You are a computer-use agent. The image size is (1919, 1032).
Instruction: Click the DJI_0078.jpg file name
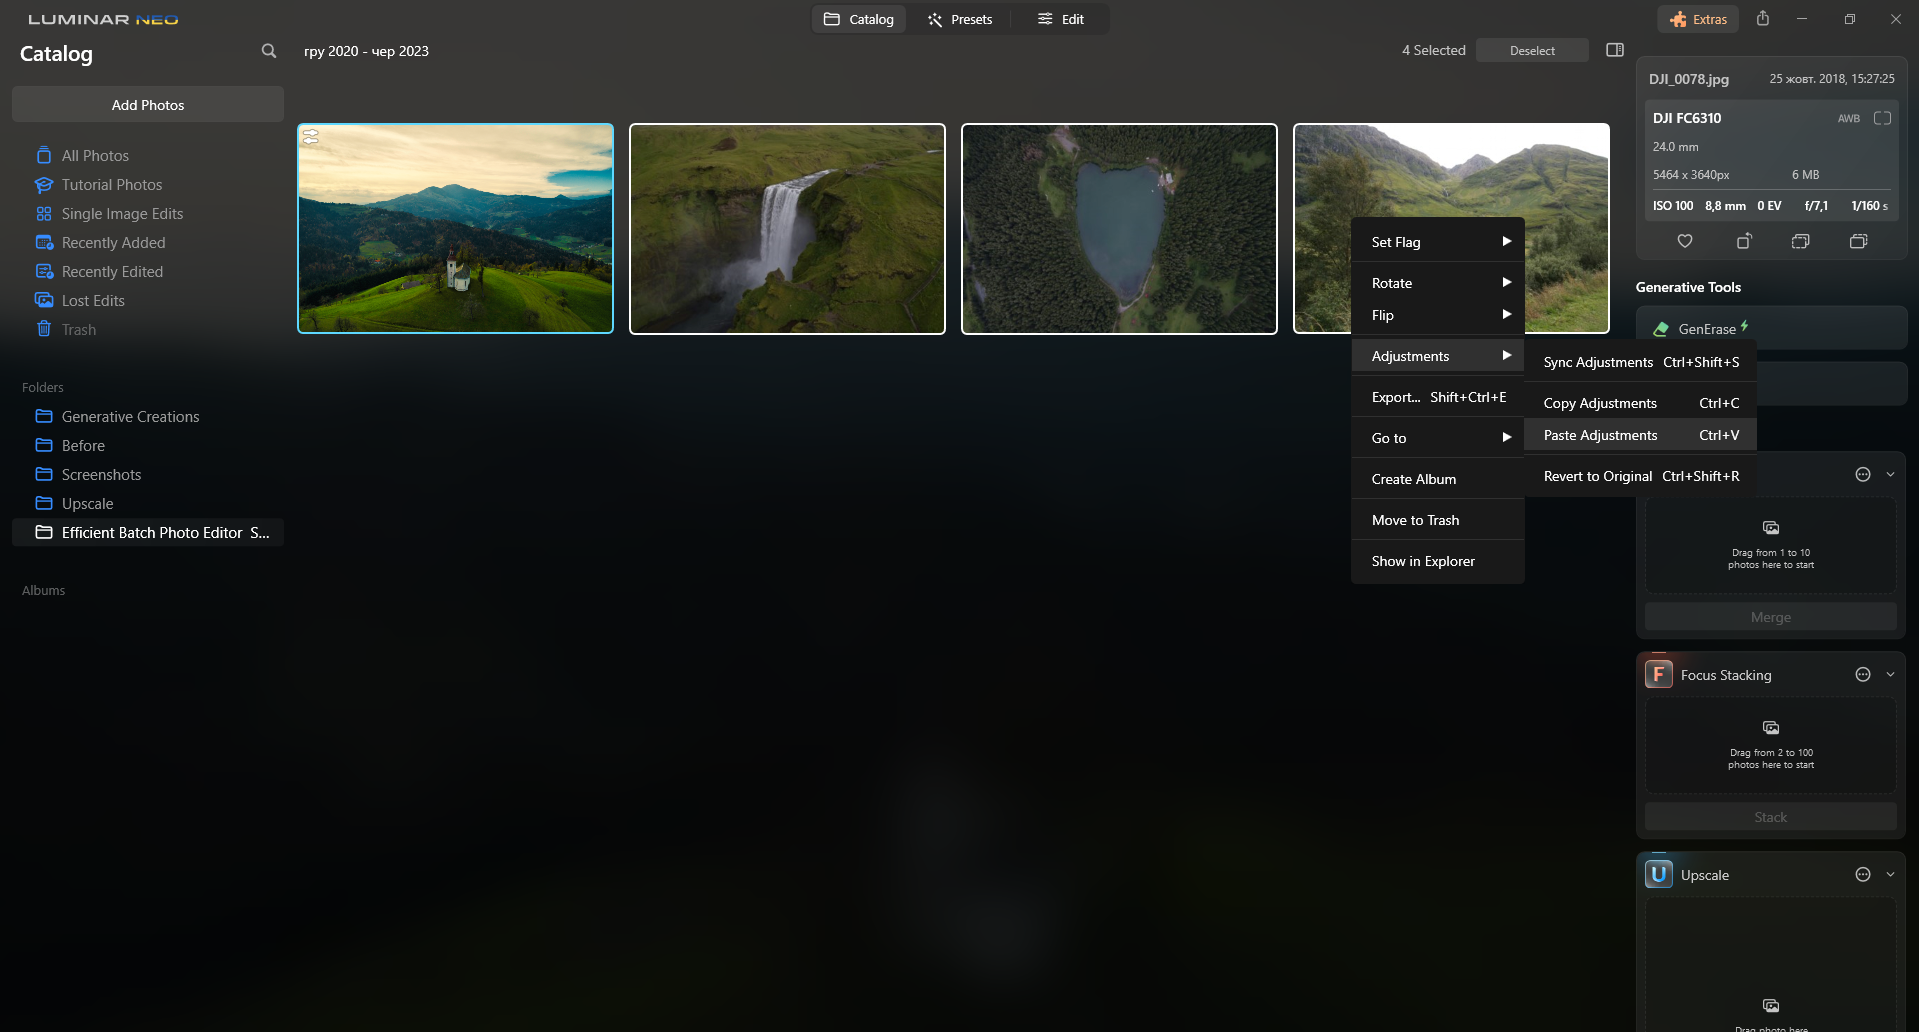click(1688, 79)
